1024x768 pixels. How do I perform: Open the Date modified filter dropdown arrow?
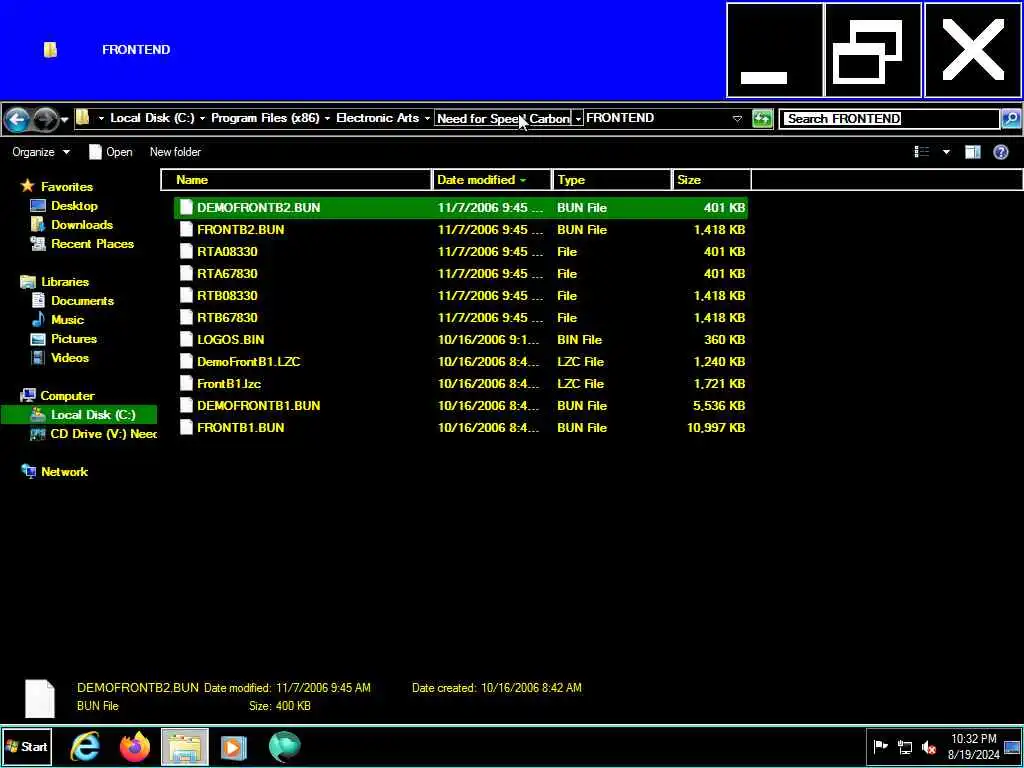click(x=523, y=180)
